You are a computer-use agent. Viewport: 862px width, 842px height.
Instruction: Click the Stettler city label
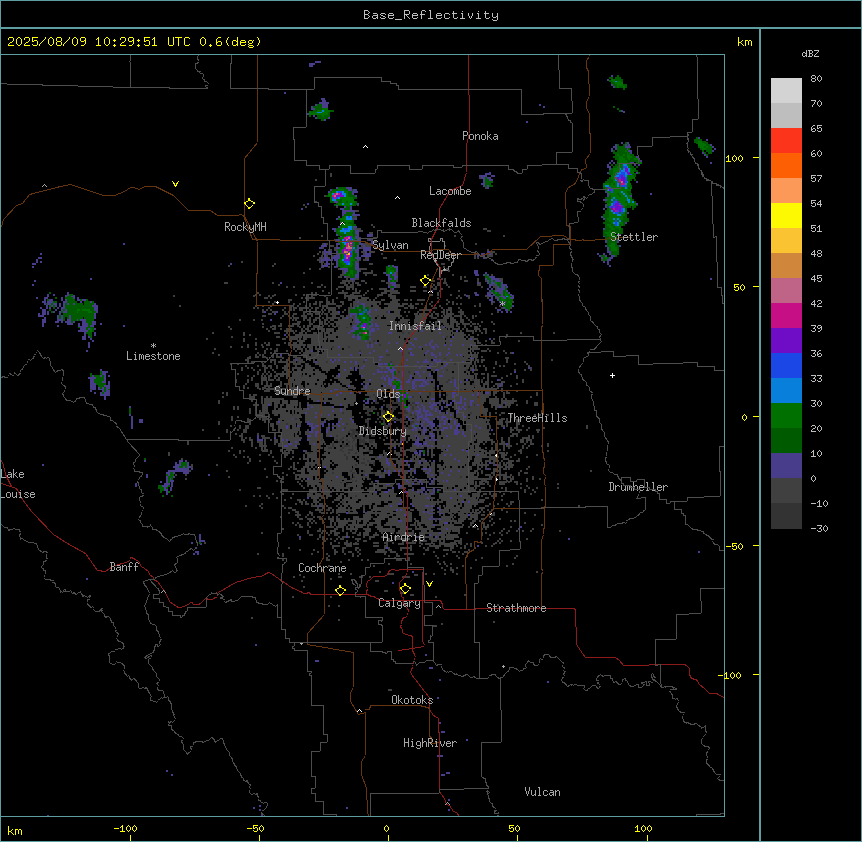point(634,237)
